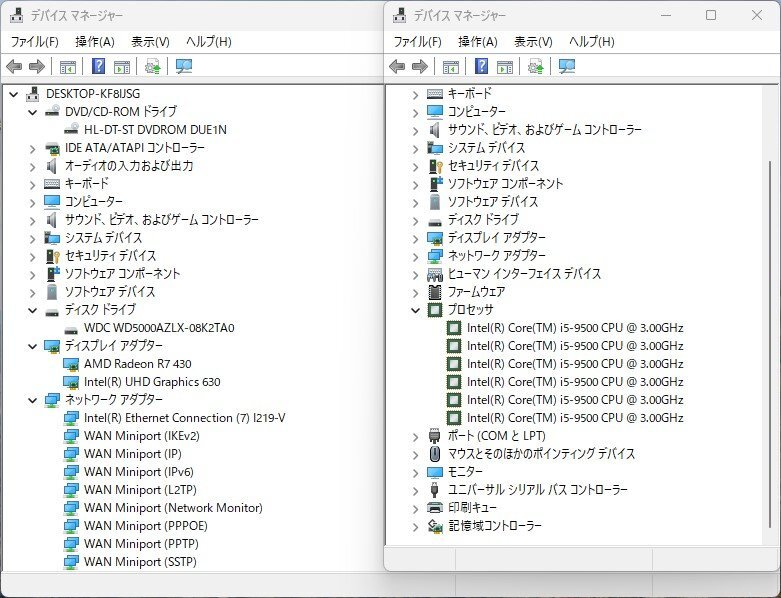This screenshot has width=781, height=598.
Task: Click Forward arrow in left window toolbar
Action: (37, 66)
